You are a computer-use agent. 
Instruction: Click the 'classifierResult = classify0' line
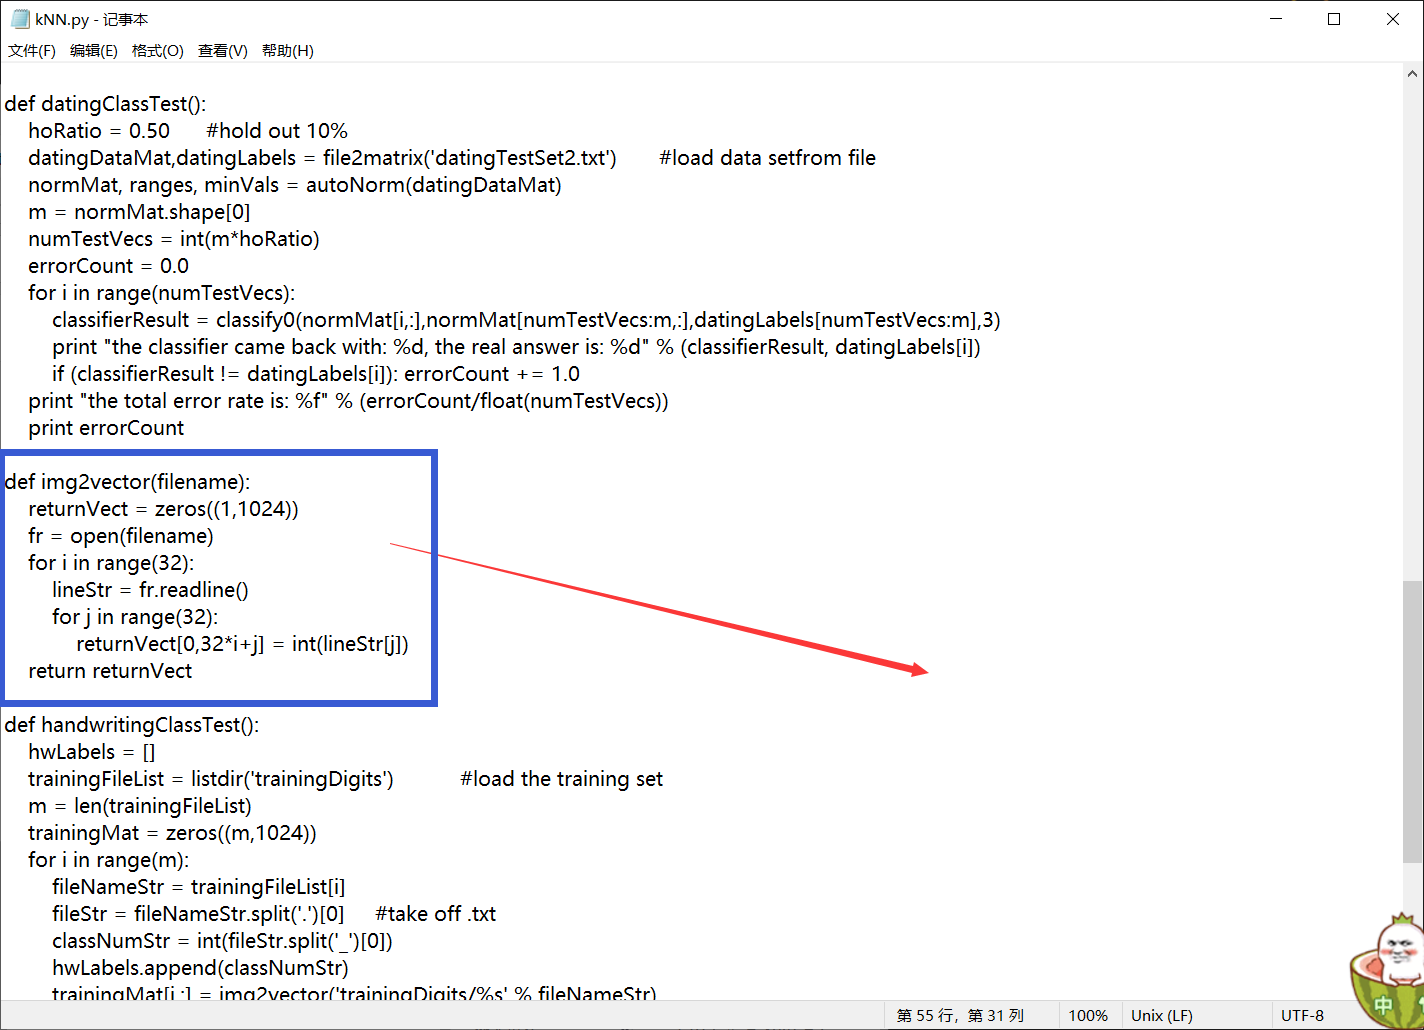(x=526, y=320)
